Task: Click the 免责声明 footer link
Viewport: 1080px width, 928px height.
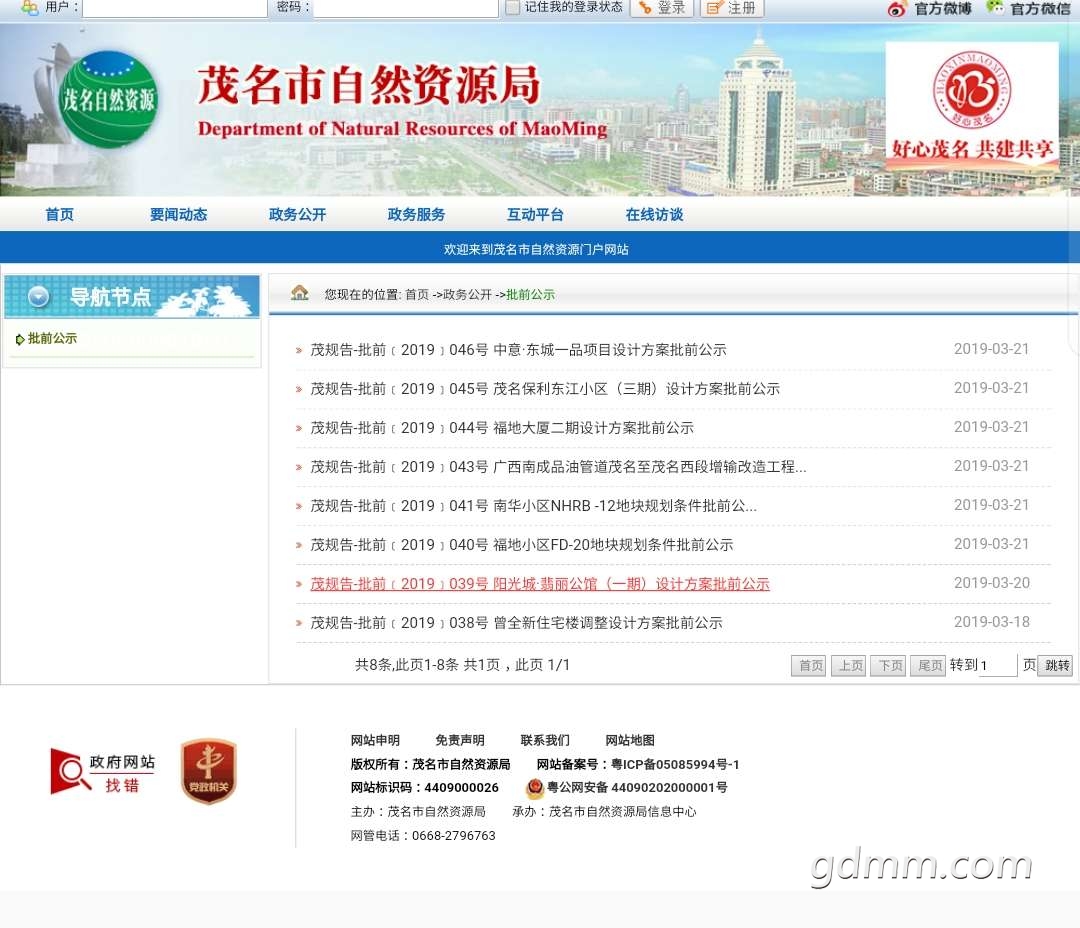Action: click(460, 740)
